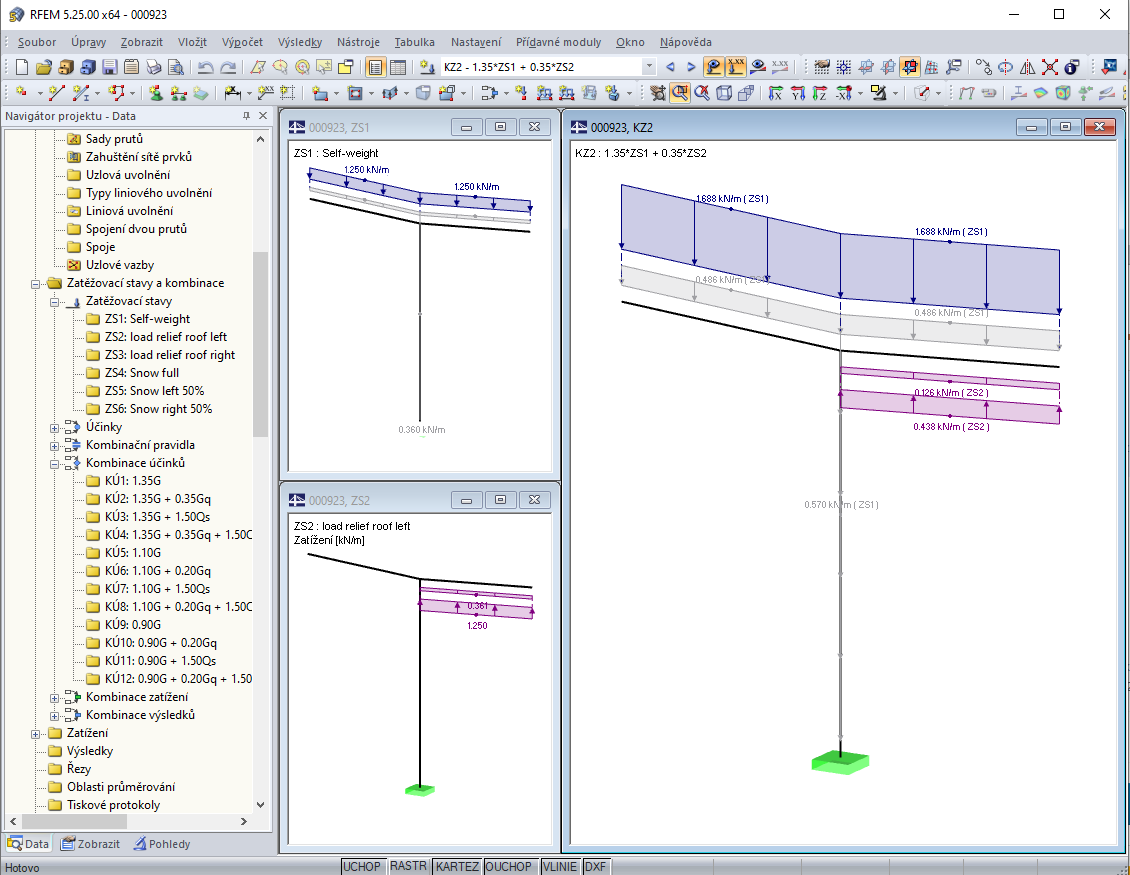Open an existing file via folder icon
The height and width of the screenshot is (875, 1130).
(44, 67)
